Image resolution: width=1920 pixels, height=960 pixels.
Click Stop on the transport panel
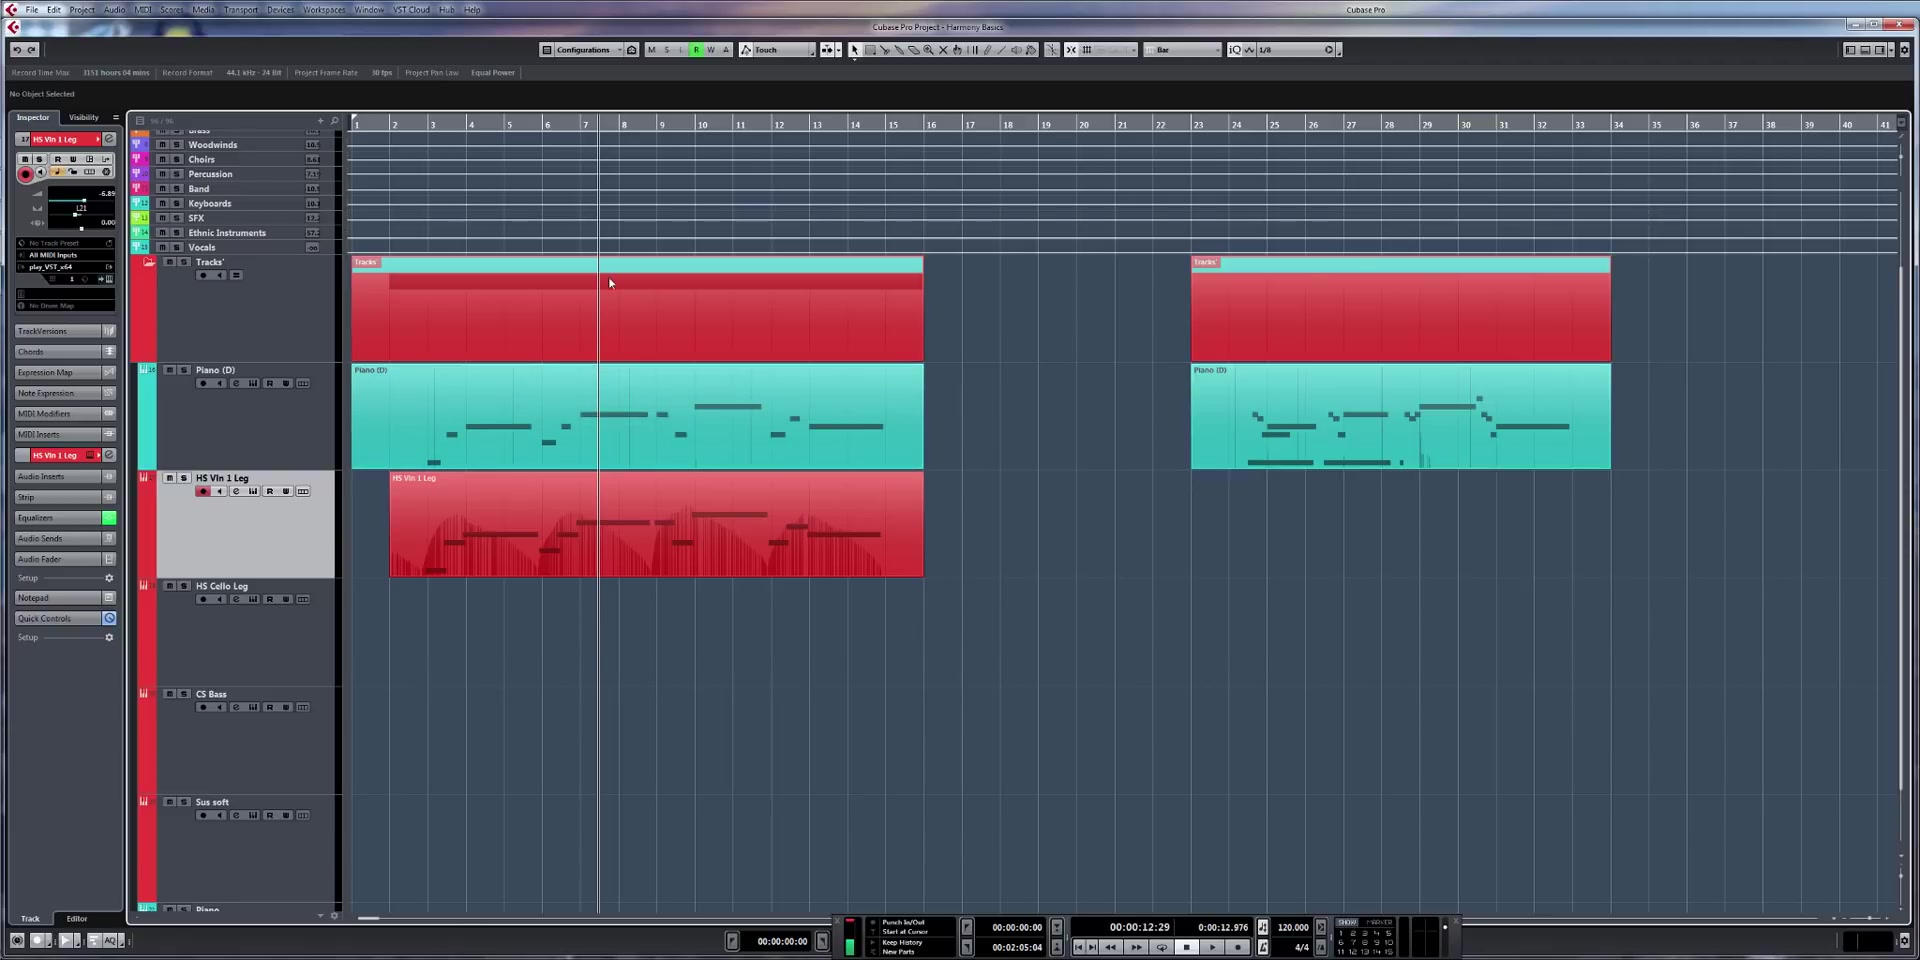pos(1186,947)
